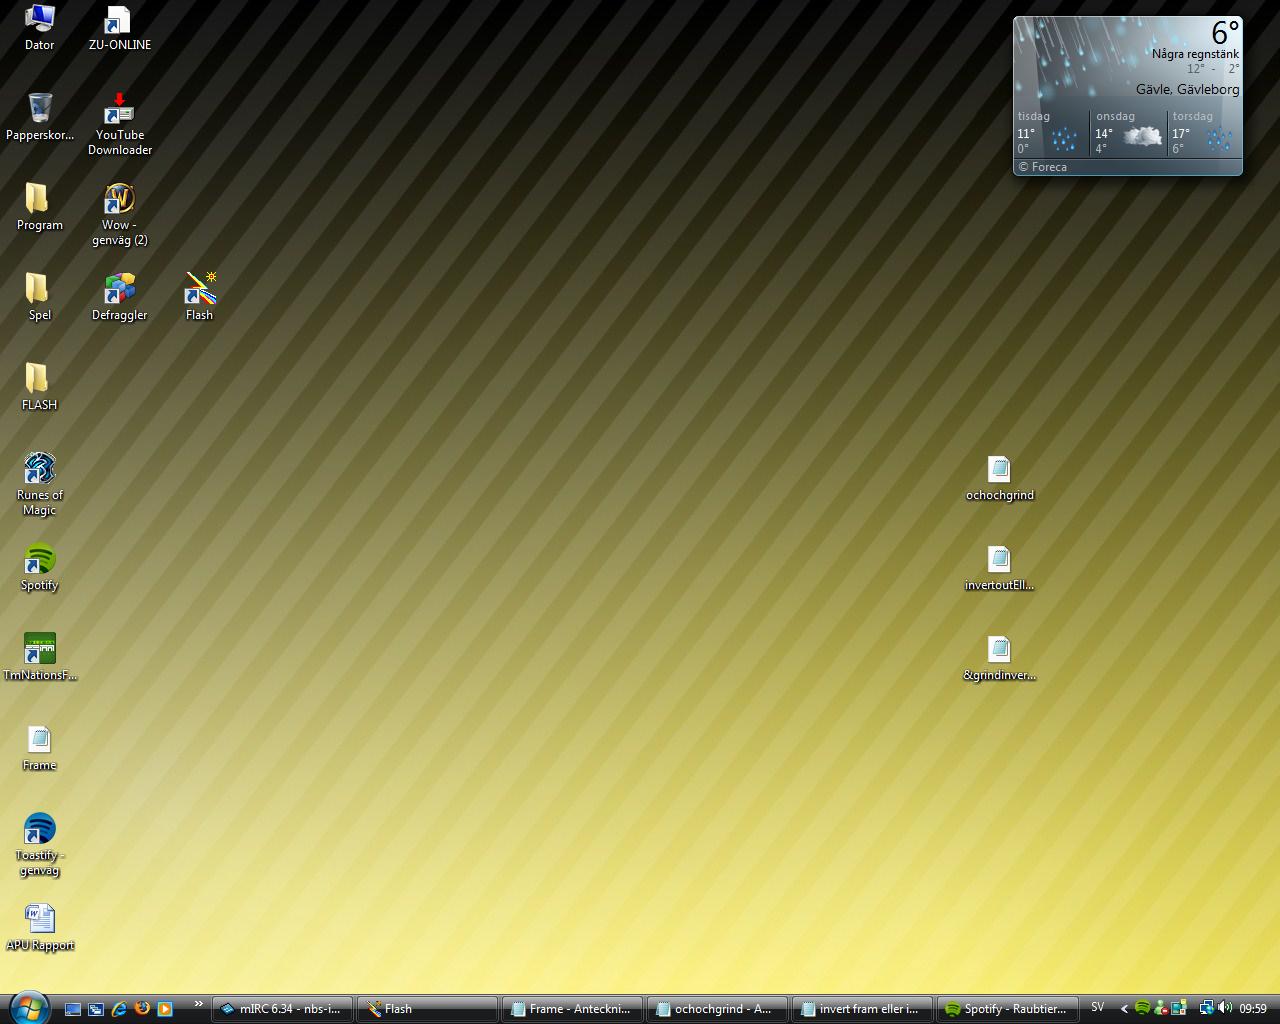Launch Firefox from Quick Launch bar

tap(142, 1008)
